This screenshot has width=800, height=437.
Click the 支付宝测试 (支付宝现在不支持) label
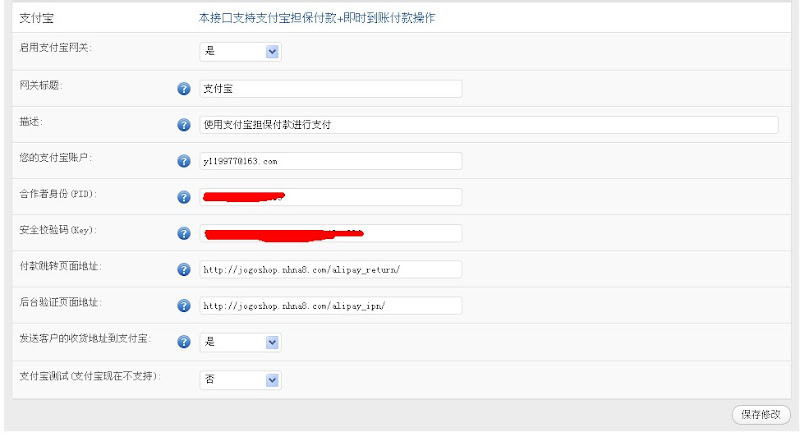[90, 376]
